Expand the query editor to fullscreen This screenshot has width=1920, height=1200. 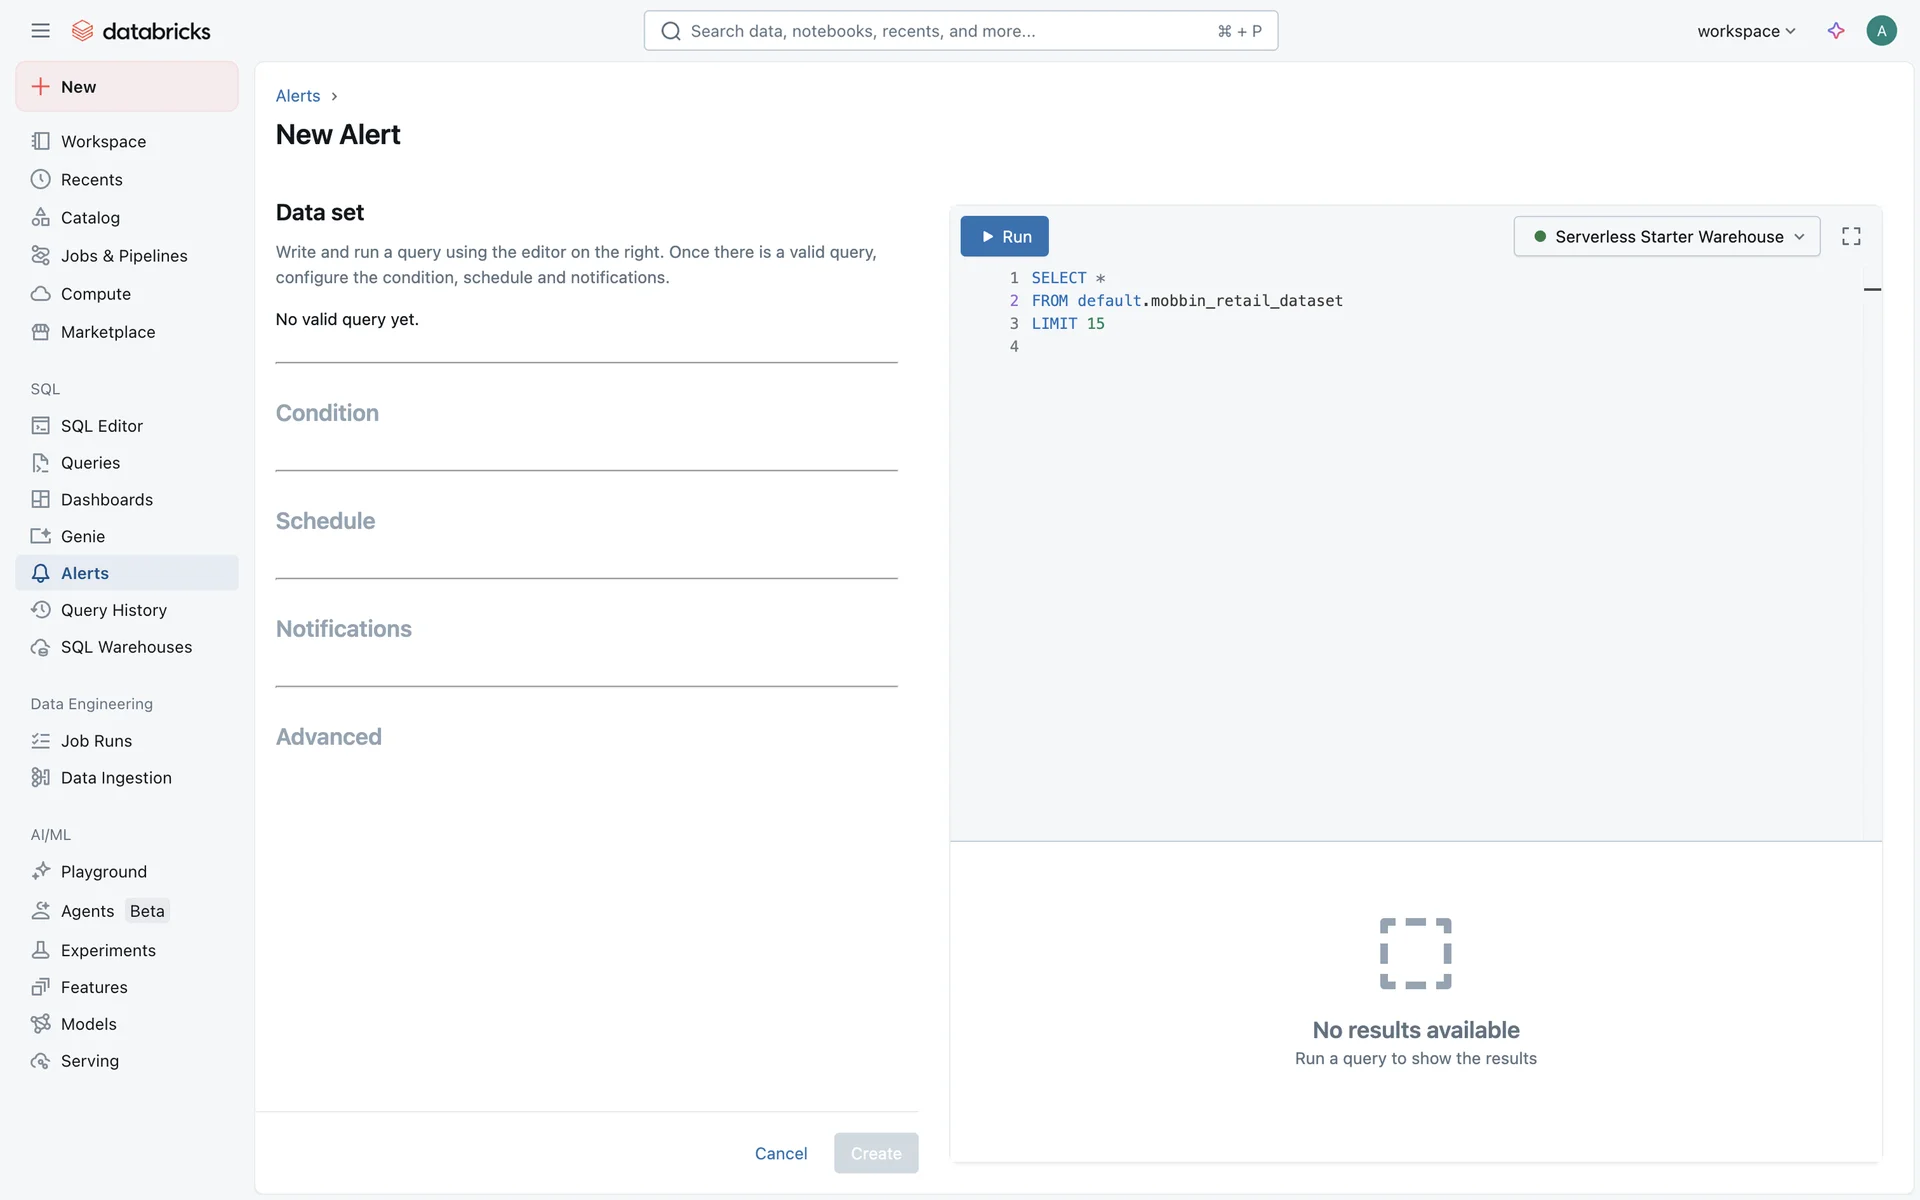pos(1851,237)
